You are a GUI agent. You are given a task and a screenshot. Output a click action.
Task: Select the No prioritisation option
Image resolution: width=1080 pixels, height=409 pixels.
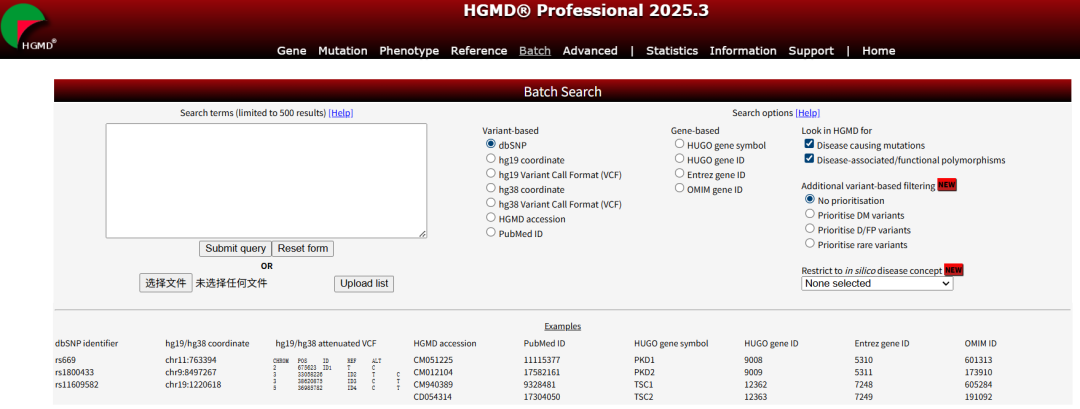point(810,200)
